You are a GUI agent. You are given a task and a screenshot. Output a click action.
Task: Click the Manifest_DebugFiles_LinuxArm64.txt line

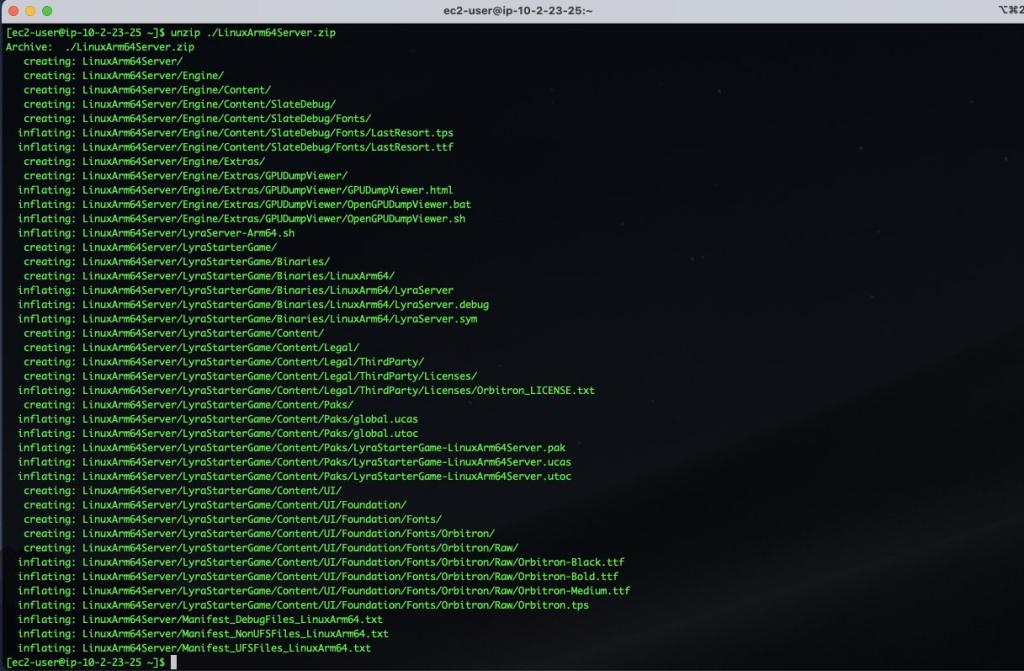[200, 620]
